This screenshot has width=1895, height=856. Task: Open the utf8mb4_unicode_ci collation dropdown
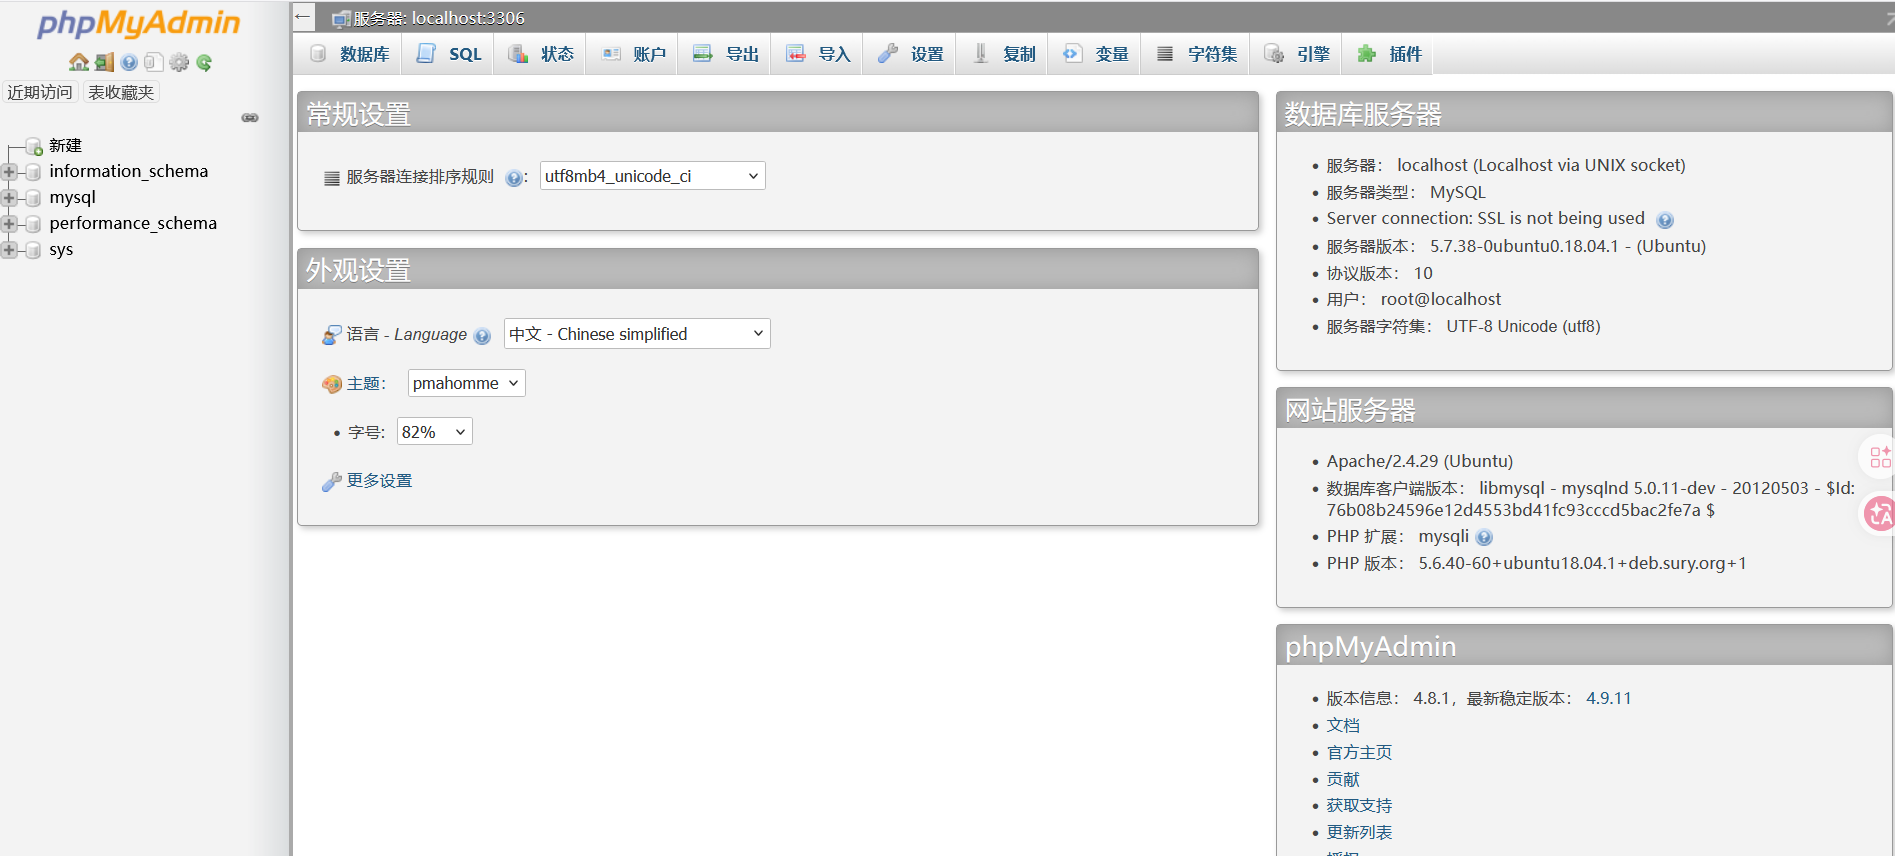click(652, 176)
